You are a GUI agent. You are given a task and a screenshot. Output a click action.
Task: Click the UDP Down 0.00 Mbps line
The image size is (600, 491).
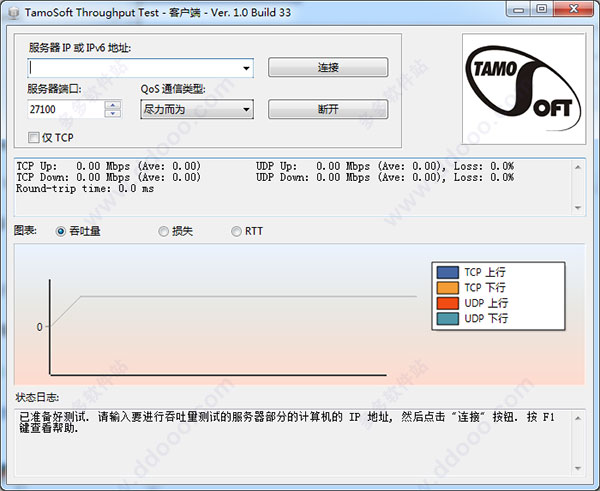[385, 177]
